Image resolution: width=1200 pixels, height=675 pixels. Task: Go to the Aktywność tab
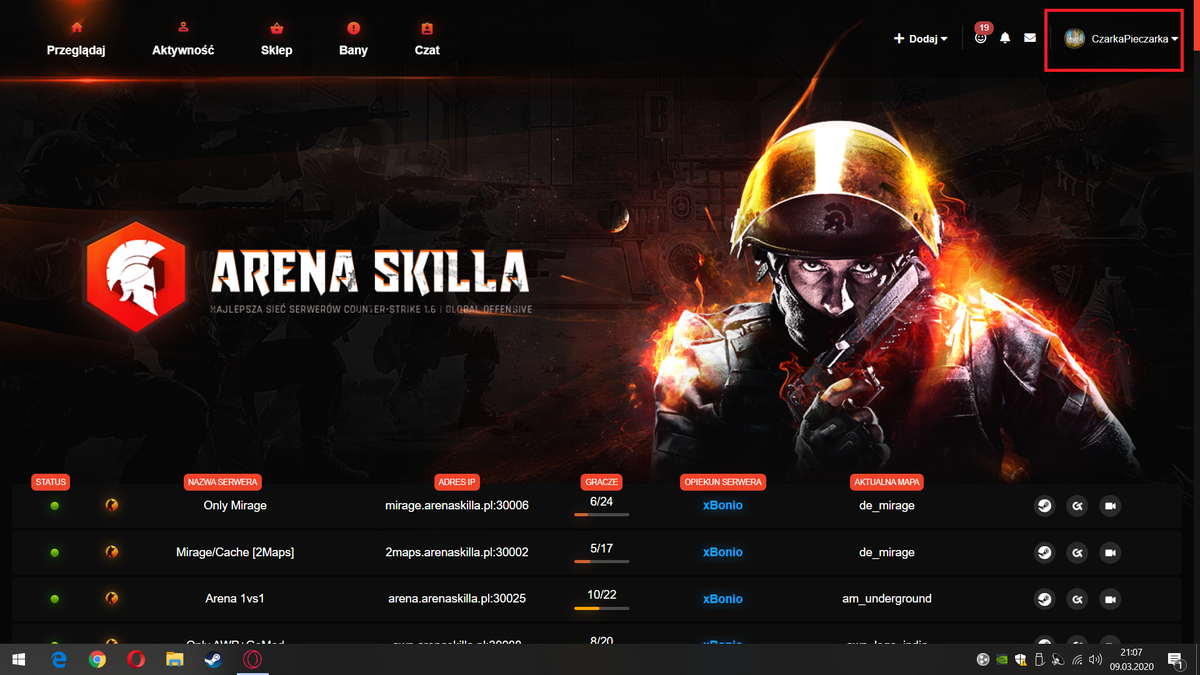[183, 40]
